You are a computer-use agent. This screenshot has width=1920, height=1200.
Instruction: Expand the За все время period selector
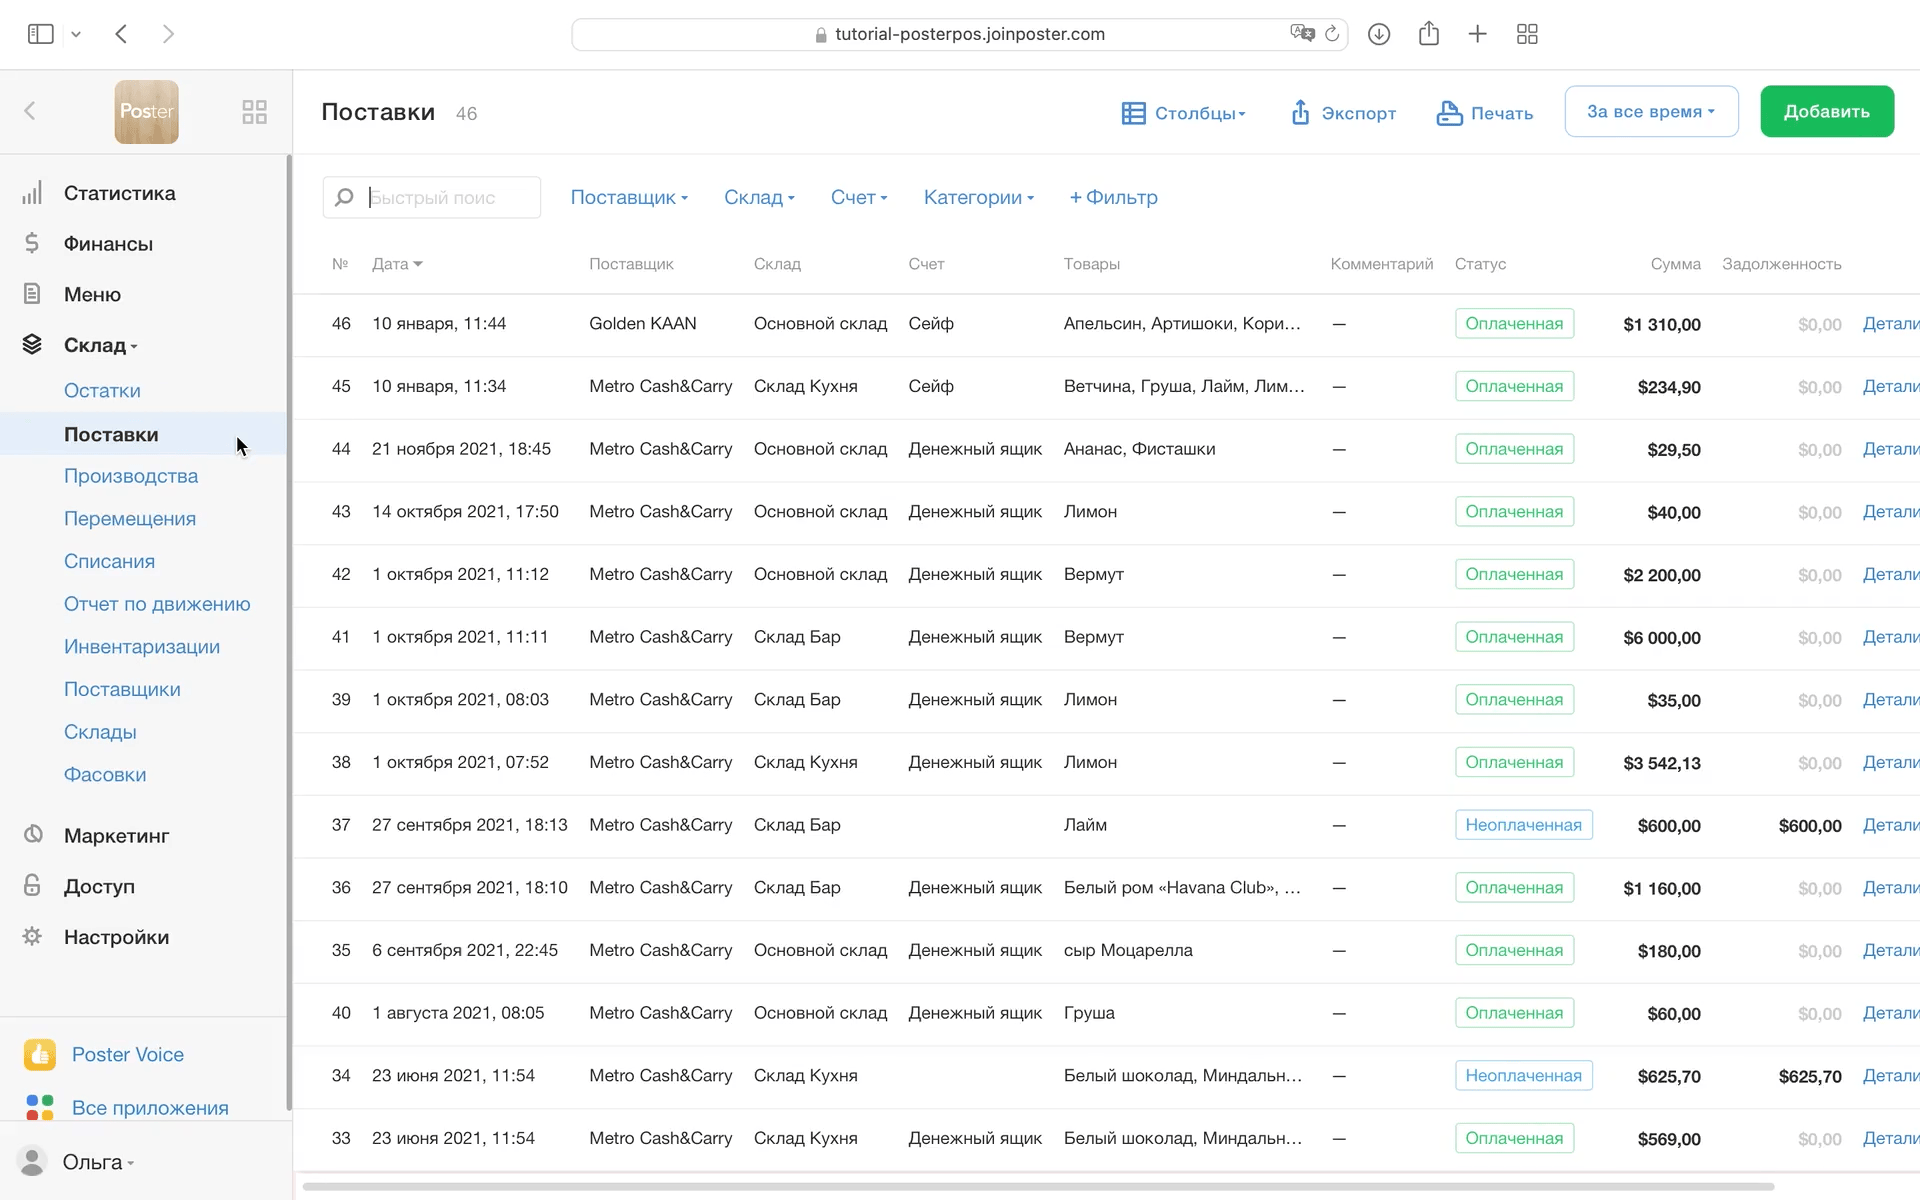pyautogui.click(x=1650, y=111)
